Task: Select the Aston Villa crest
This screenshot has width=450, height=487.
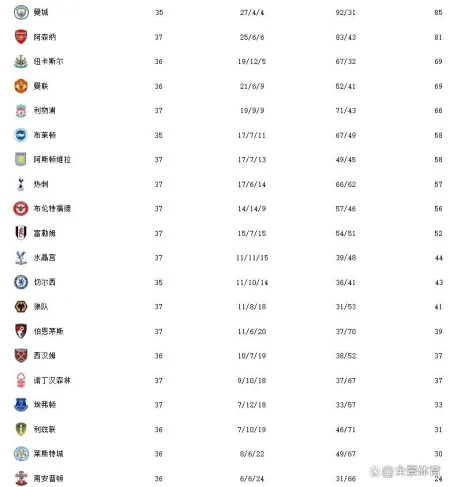Action: (21, 160)
